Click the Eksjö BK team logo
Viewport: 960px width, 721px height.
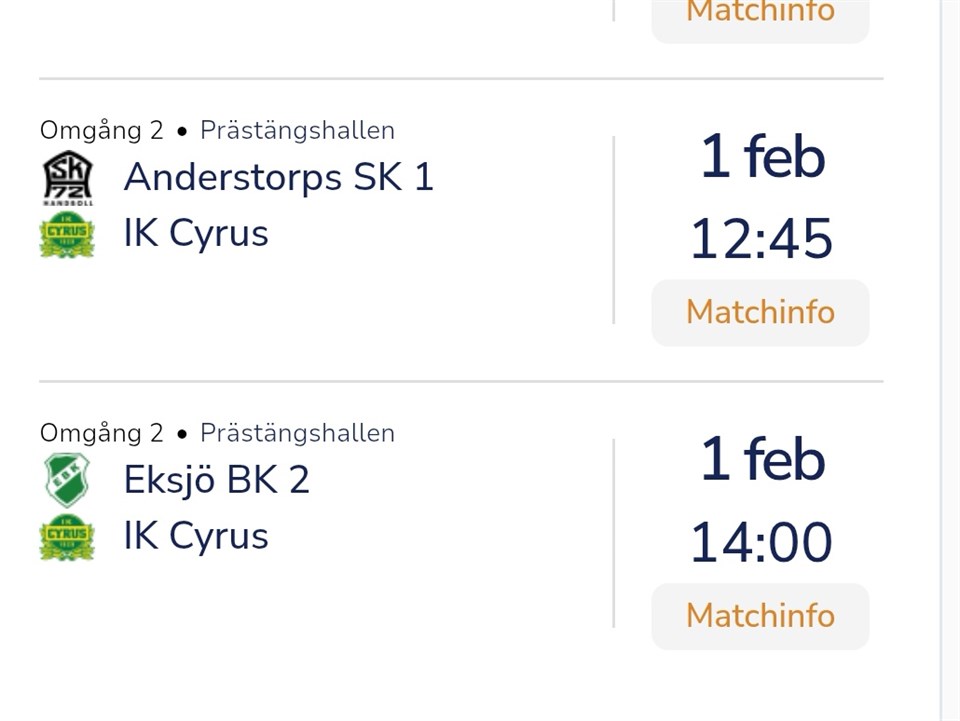click(67, 480)
